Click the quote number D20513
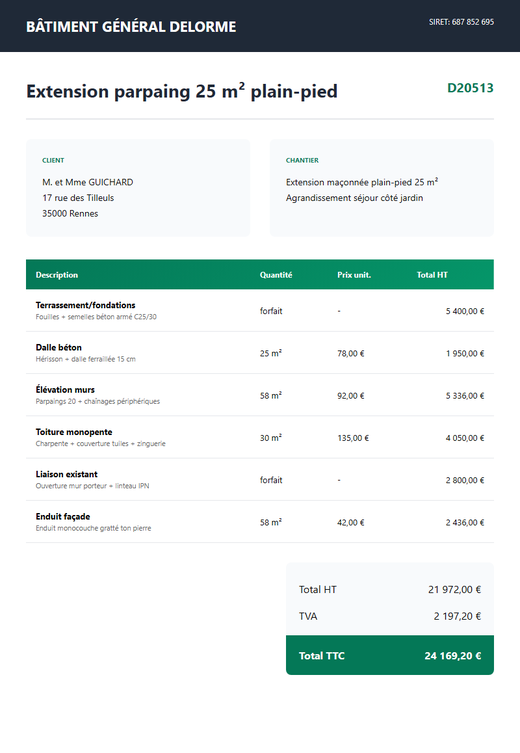 [470, 88]
